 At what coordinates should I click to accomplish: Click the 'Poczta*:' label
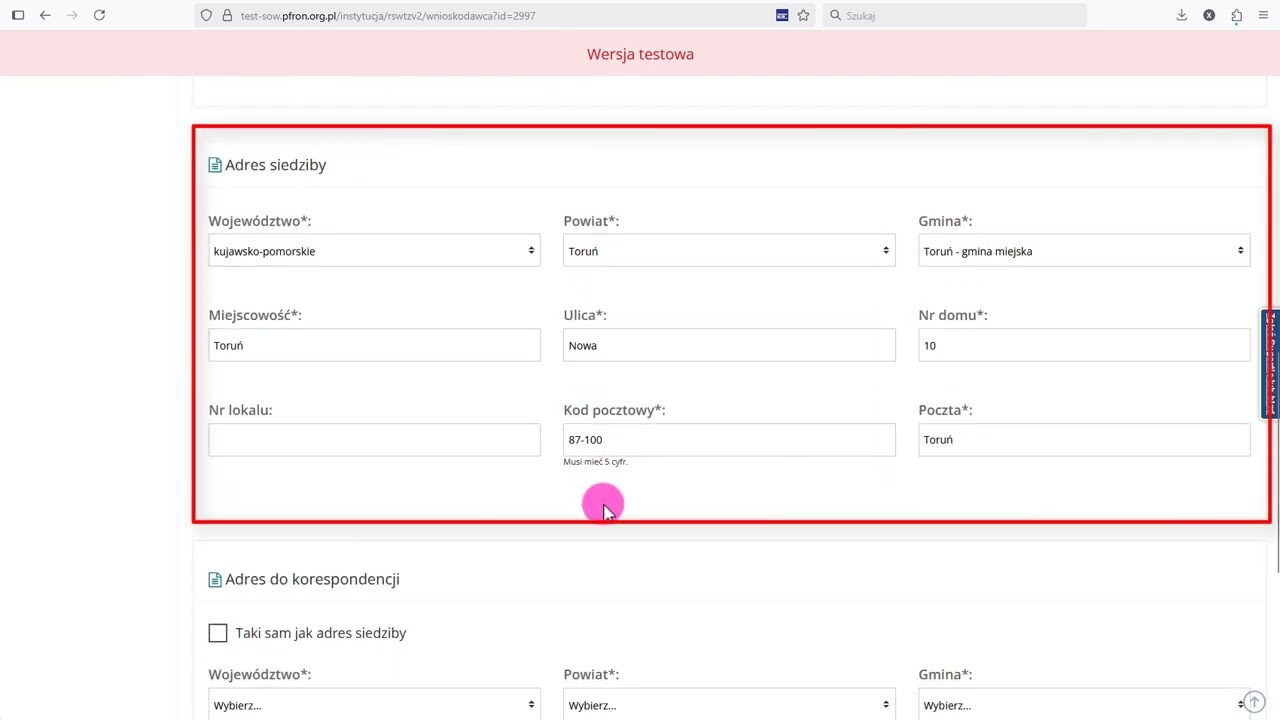(945, 410)
